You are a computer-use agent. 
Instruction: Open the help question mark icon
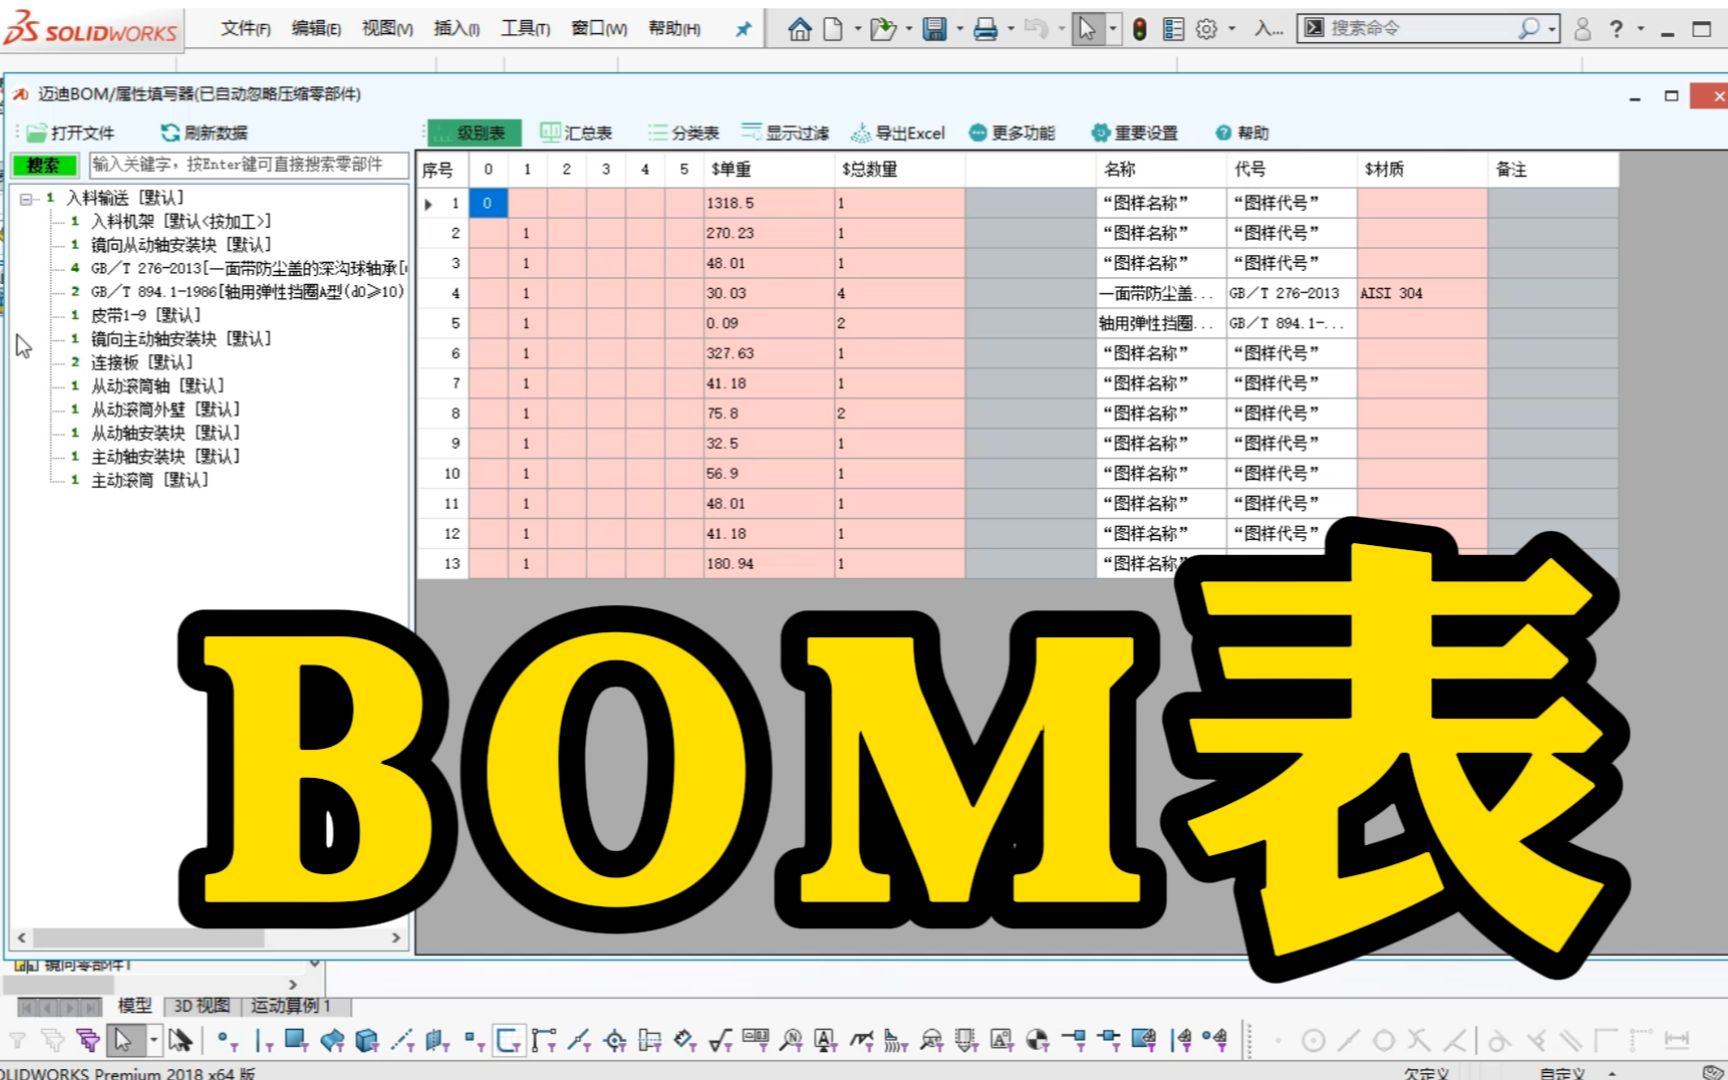pyautogui.click(x=1616, y=29)
